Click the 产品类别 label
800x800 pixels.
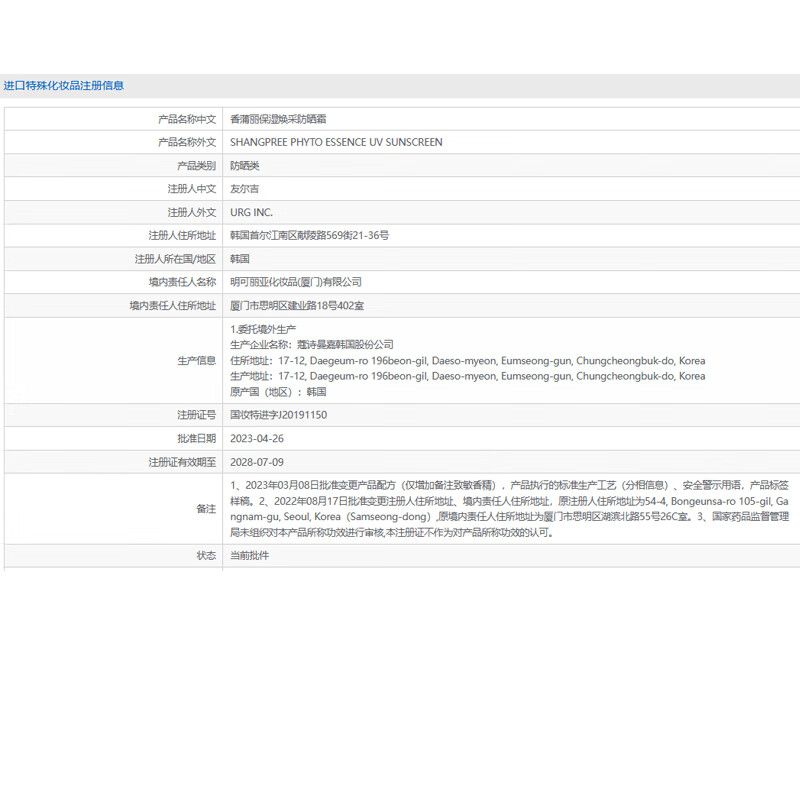[196, 166]
